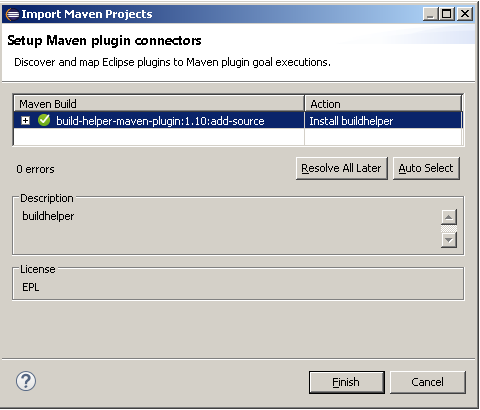The height and width of the screenshot is (410, 480).
Task: Click the green checkmark status icon
Action: pos(44,120)
